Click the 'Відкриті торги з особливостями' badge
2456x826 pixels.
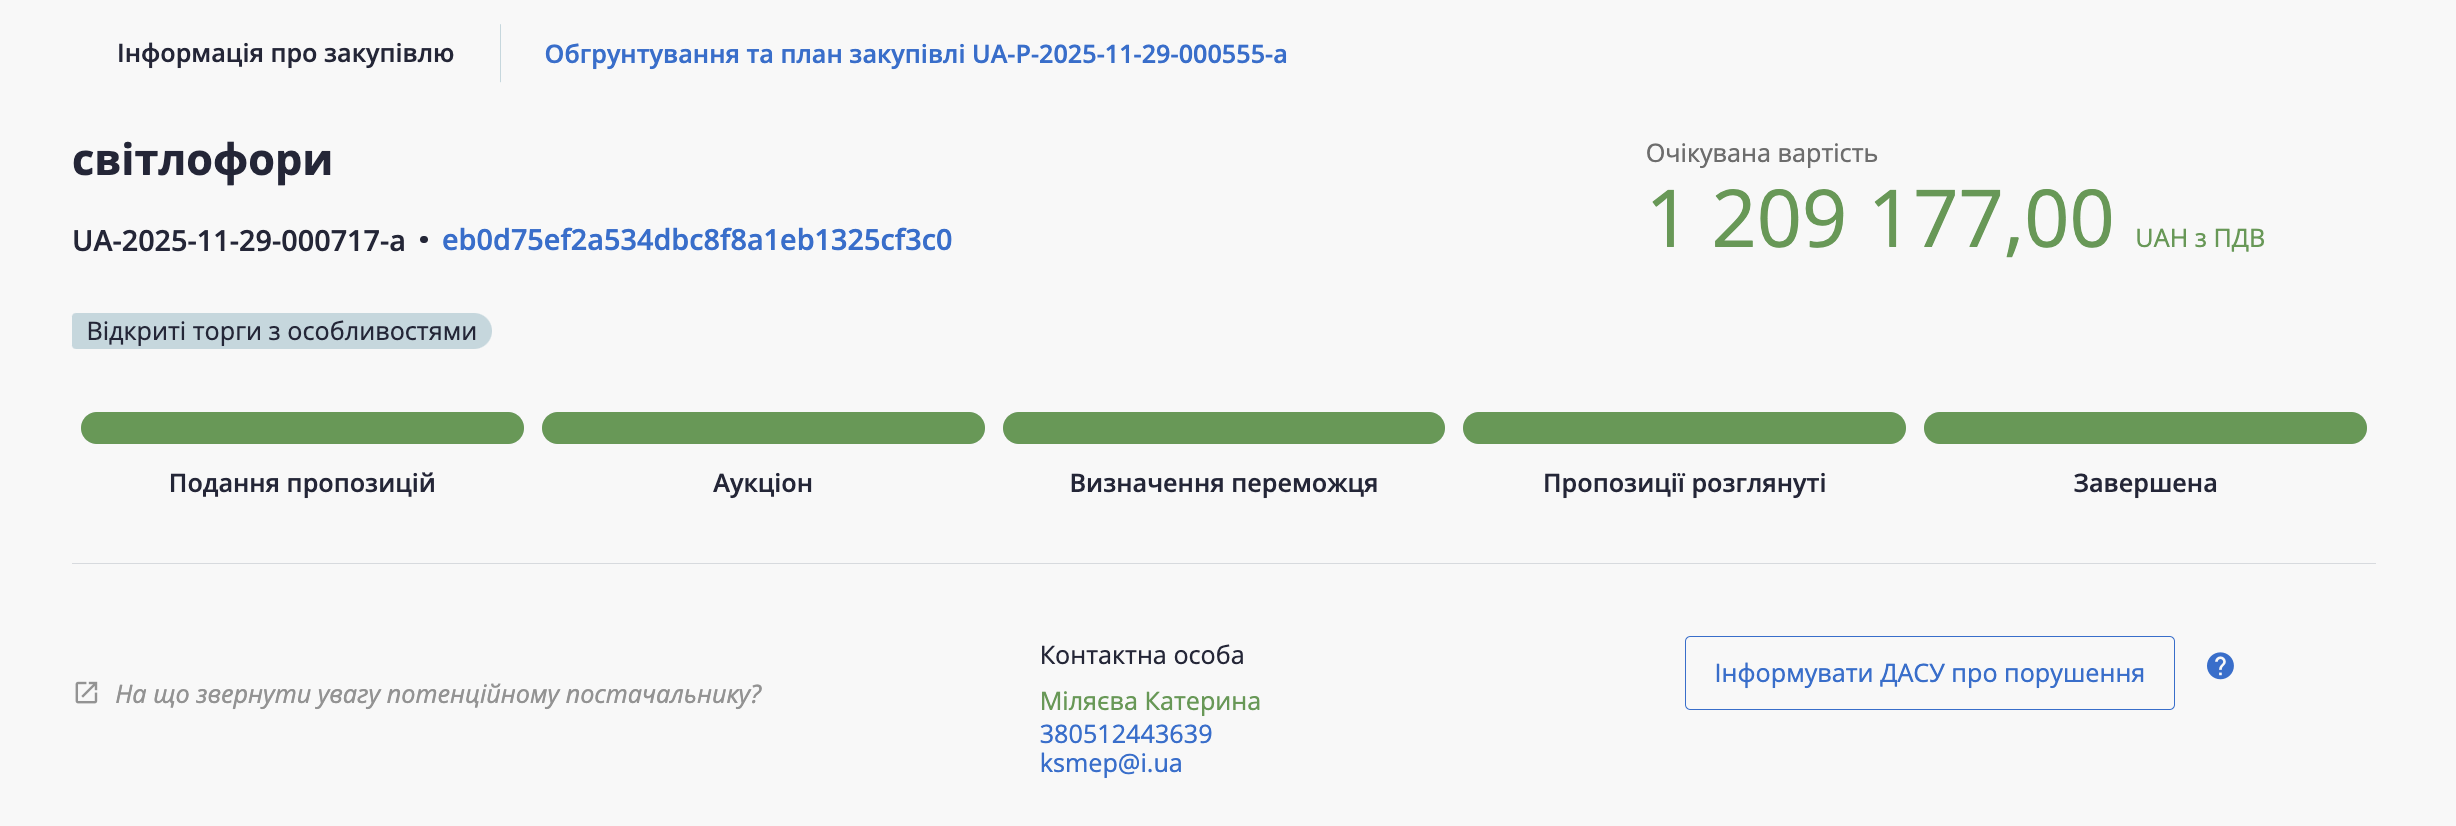pyautogui.click(x=281, y=331)
